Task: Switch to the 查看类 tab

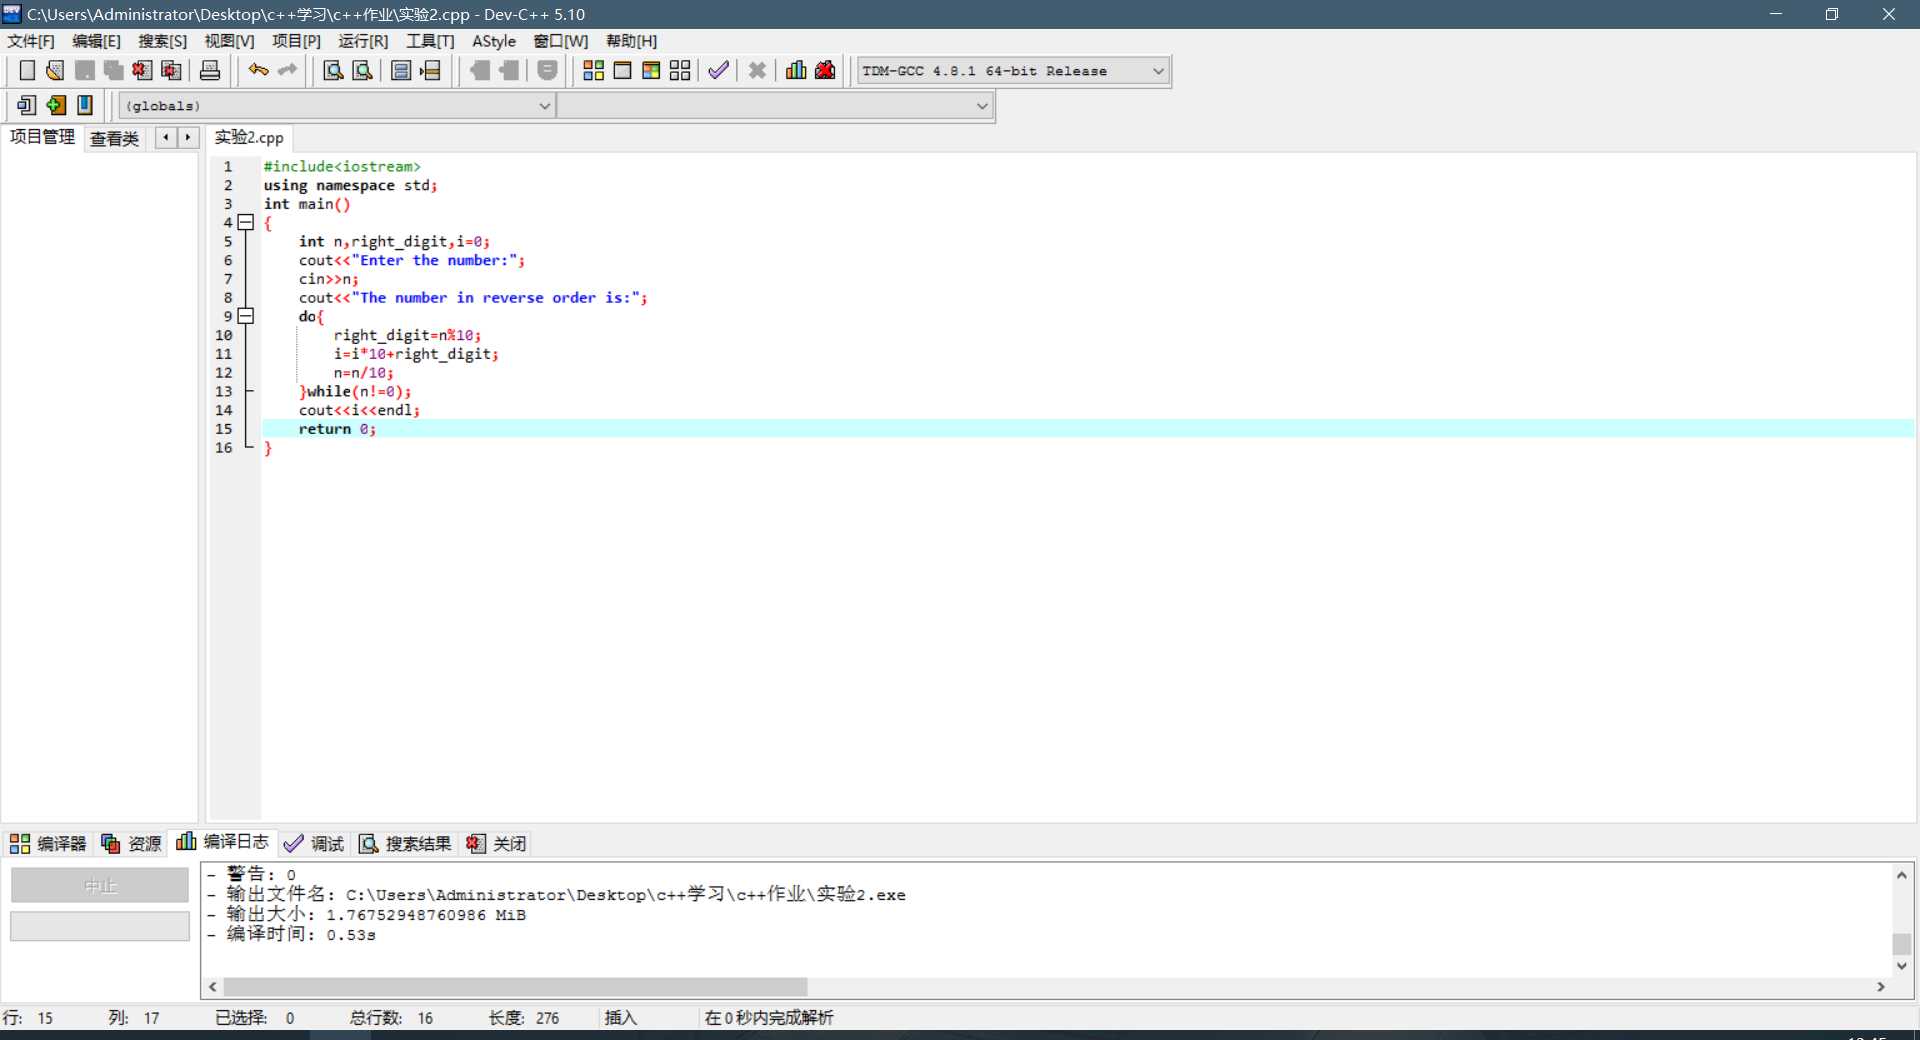Action: 115,139
